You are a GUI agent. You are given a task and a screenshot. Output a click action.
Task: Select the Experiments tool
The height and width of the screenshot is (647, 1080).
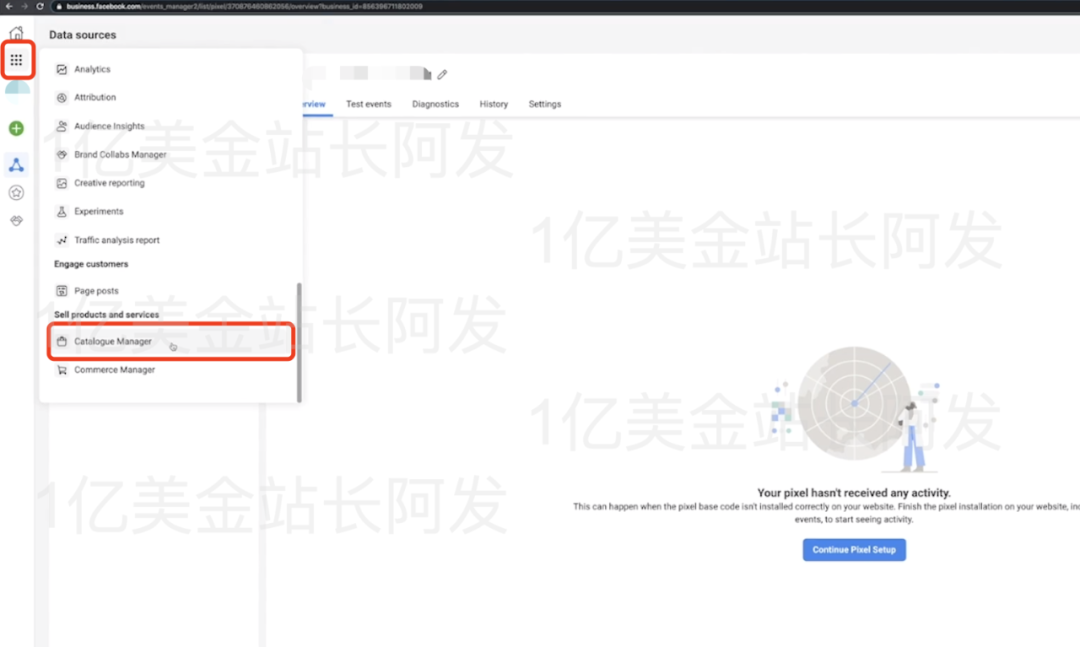coord(98,211)
